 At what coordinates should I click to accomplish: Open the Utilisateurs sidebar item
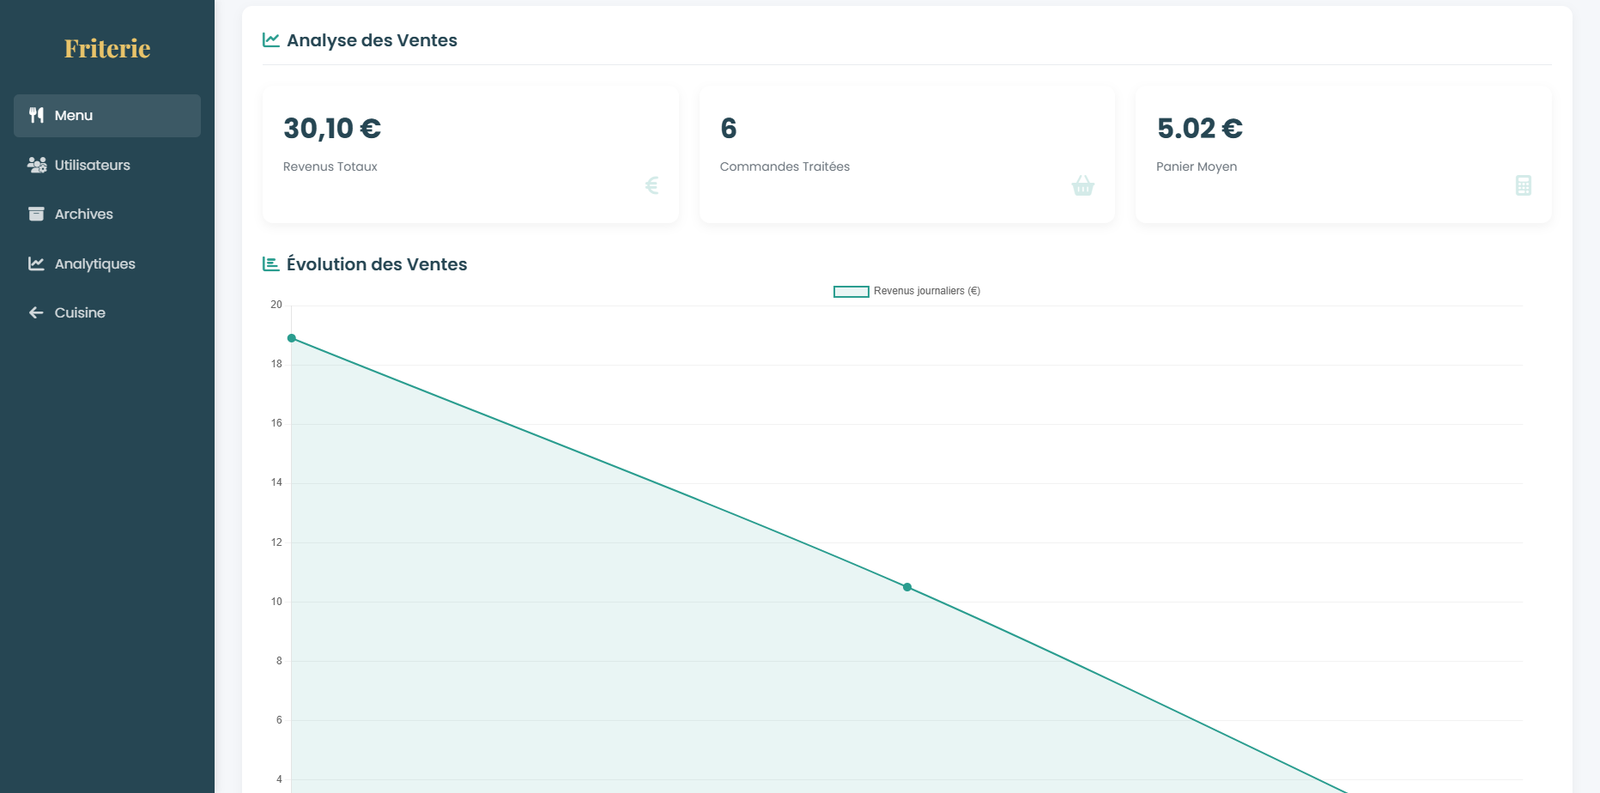pyautogui.click(x=107, y=165)
